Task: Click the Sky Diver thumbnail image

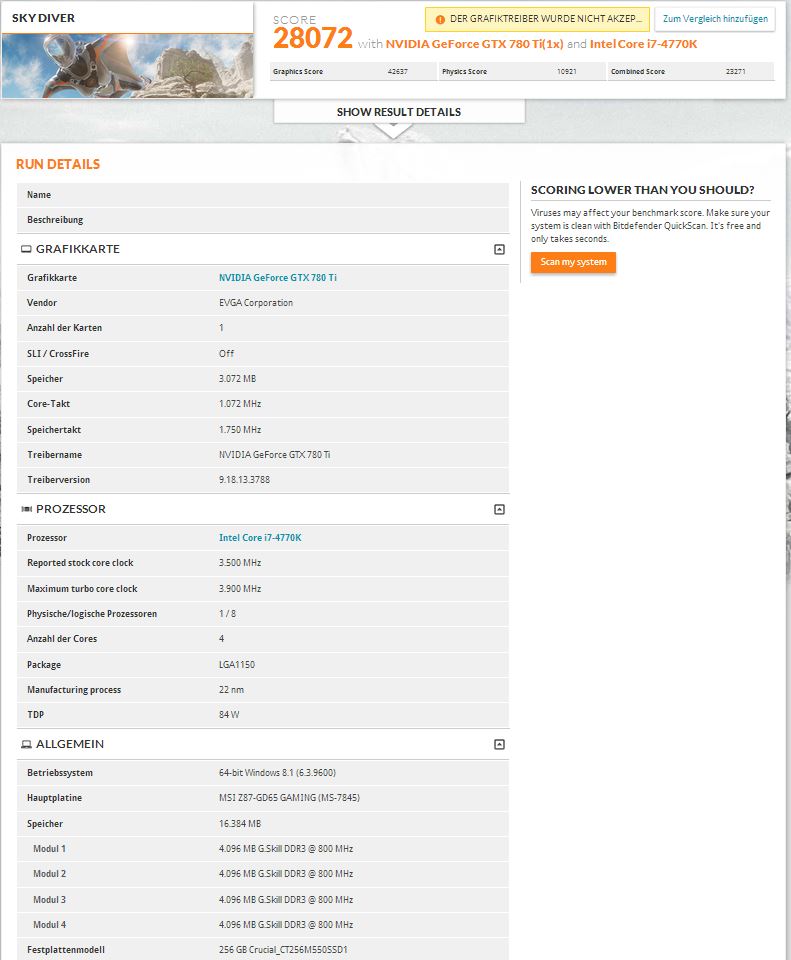Action: pyautogui.click(x=127, y=66)
